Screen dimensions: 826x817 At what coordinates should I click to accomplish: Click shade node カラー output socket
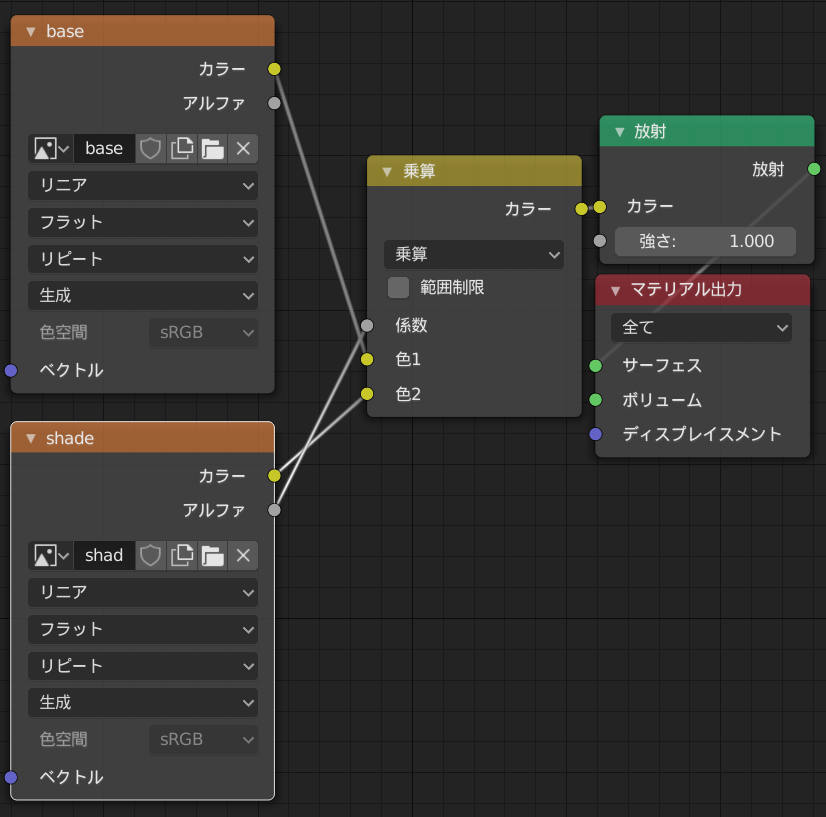point(274,476)
